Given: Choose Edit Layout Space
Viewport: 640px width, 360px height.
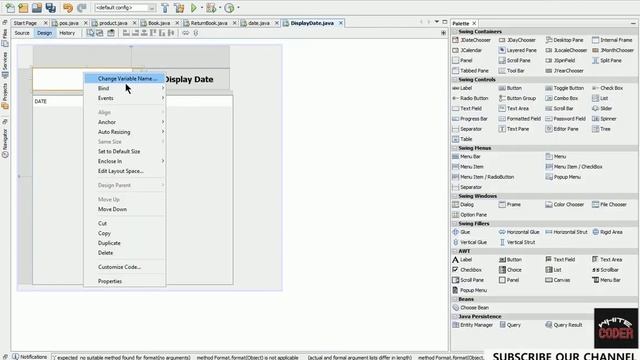Looking at the screenshot, I should point(124,171).
